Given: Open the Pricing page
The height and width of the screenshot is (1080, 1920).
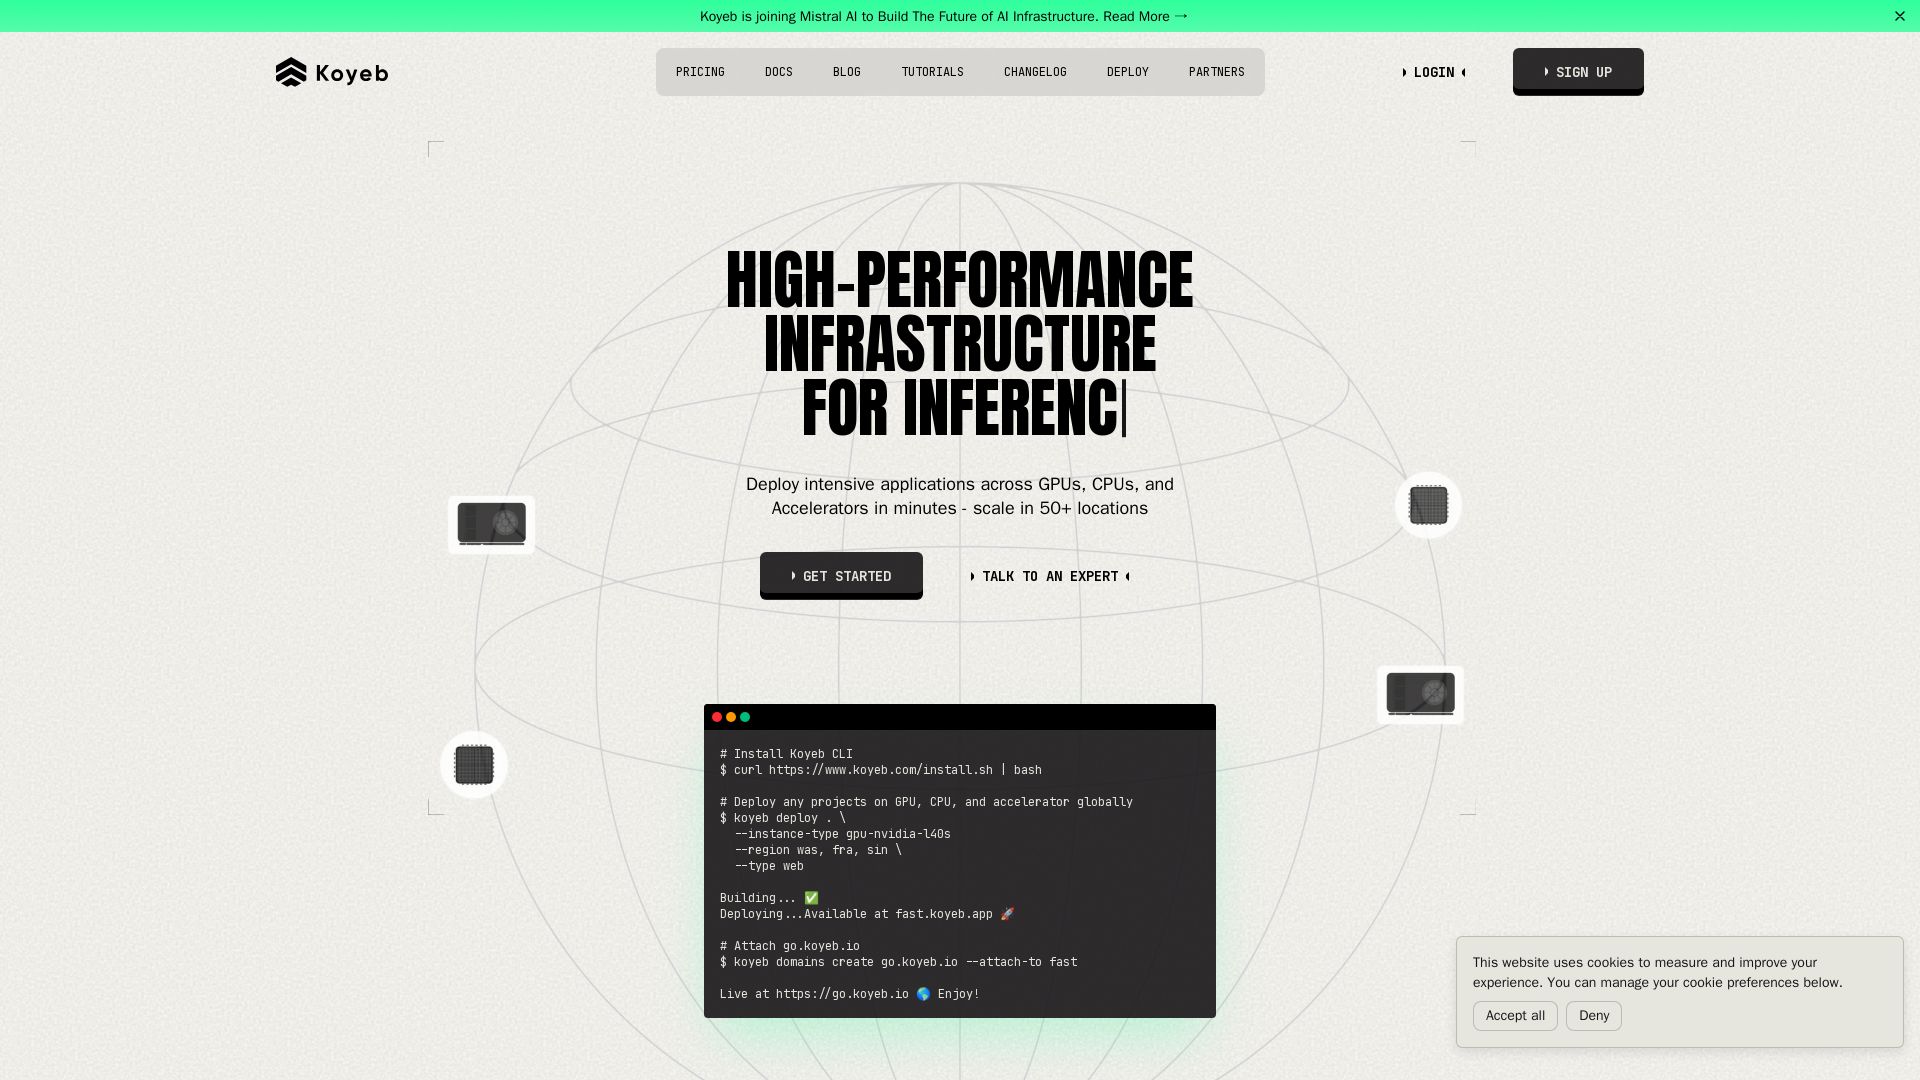Looking at the screenshot, I should pyautogui.click(x=700, y=72).
